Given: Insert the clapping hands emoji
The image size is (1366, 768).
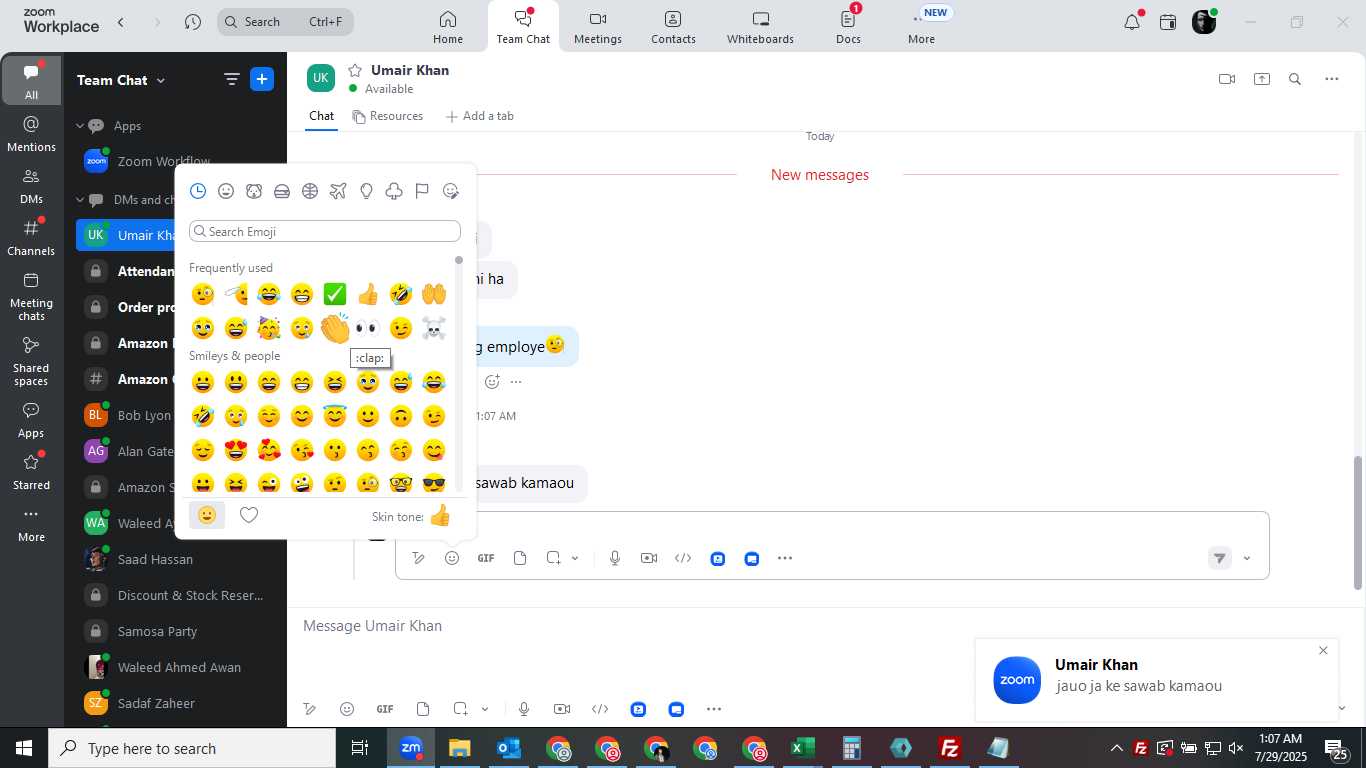Looking at the screenshot, I should pyautogui.click(x=335, y=328).
